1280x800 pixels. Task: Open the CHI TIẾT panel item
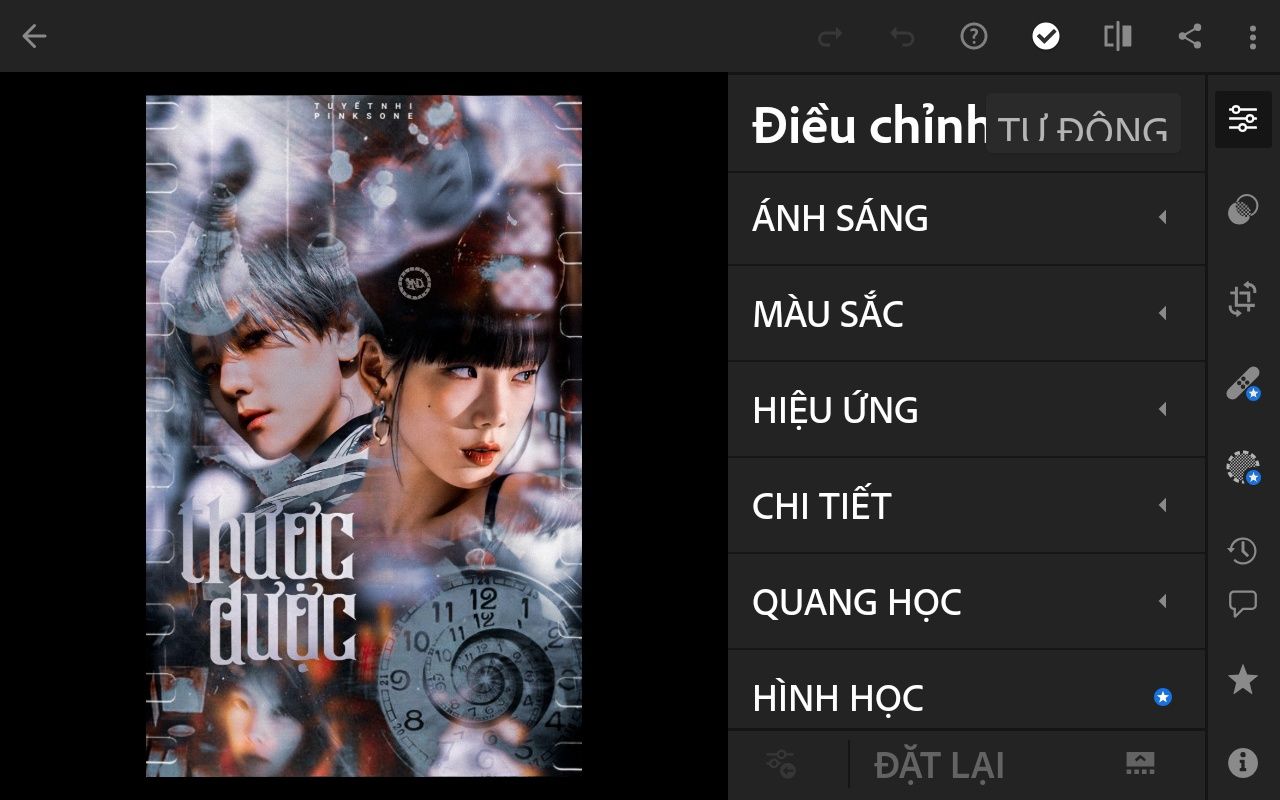point(966,506)
